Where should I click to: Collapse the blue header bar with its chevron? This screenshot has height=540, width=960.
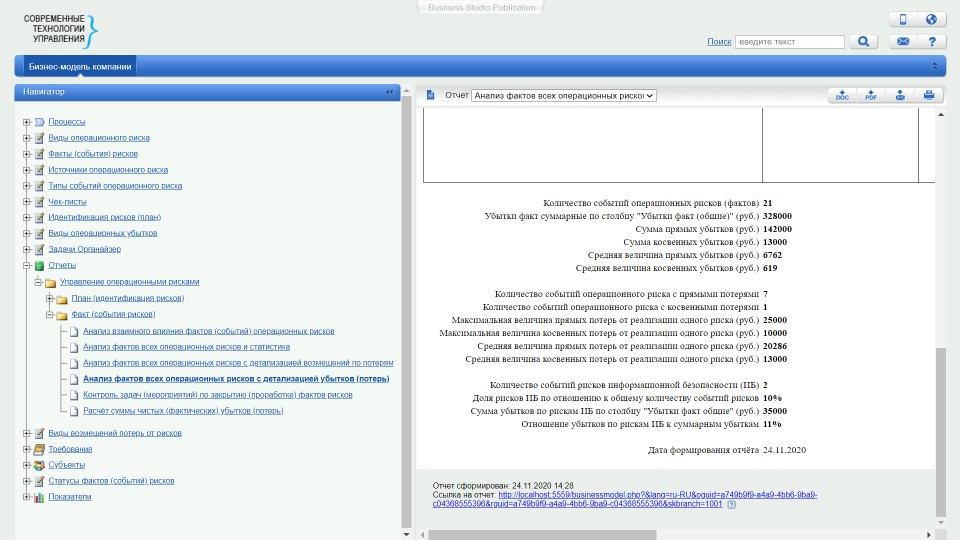point(935,66)
